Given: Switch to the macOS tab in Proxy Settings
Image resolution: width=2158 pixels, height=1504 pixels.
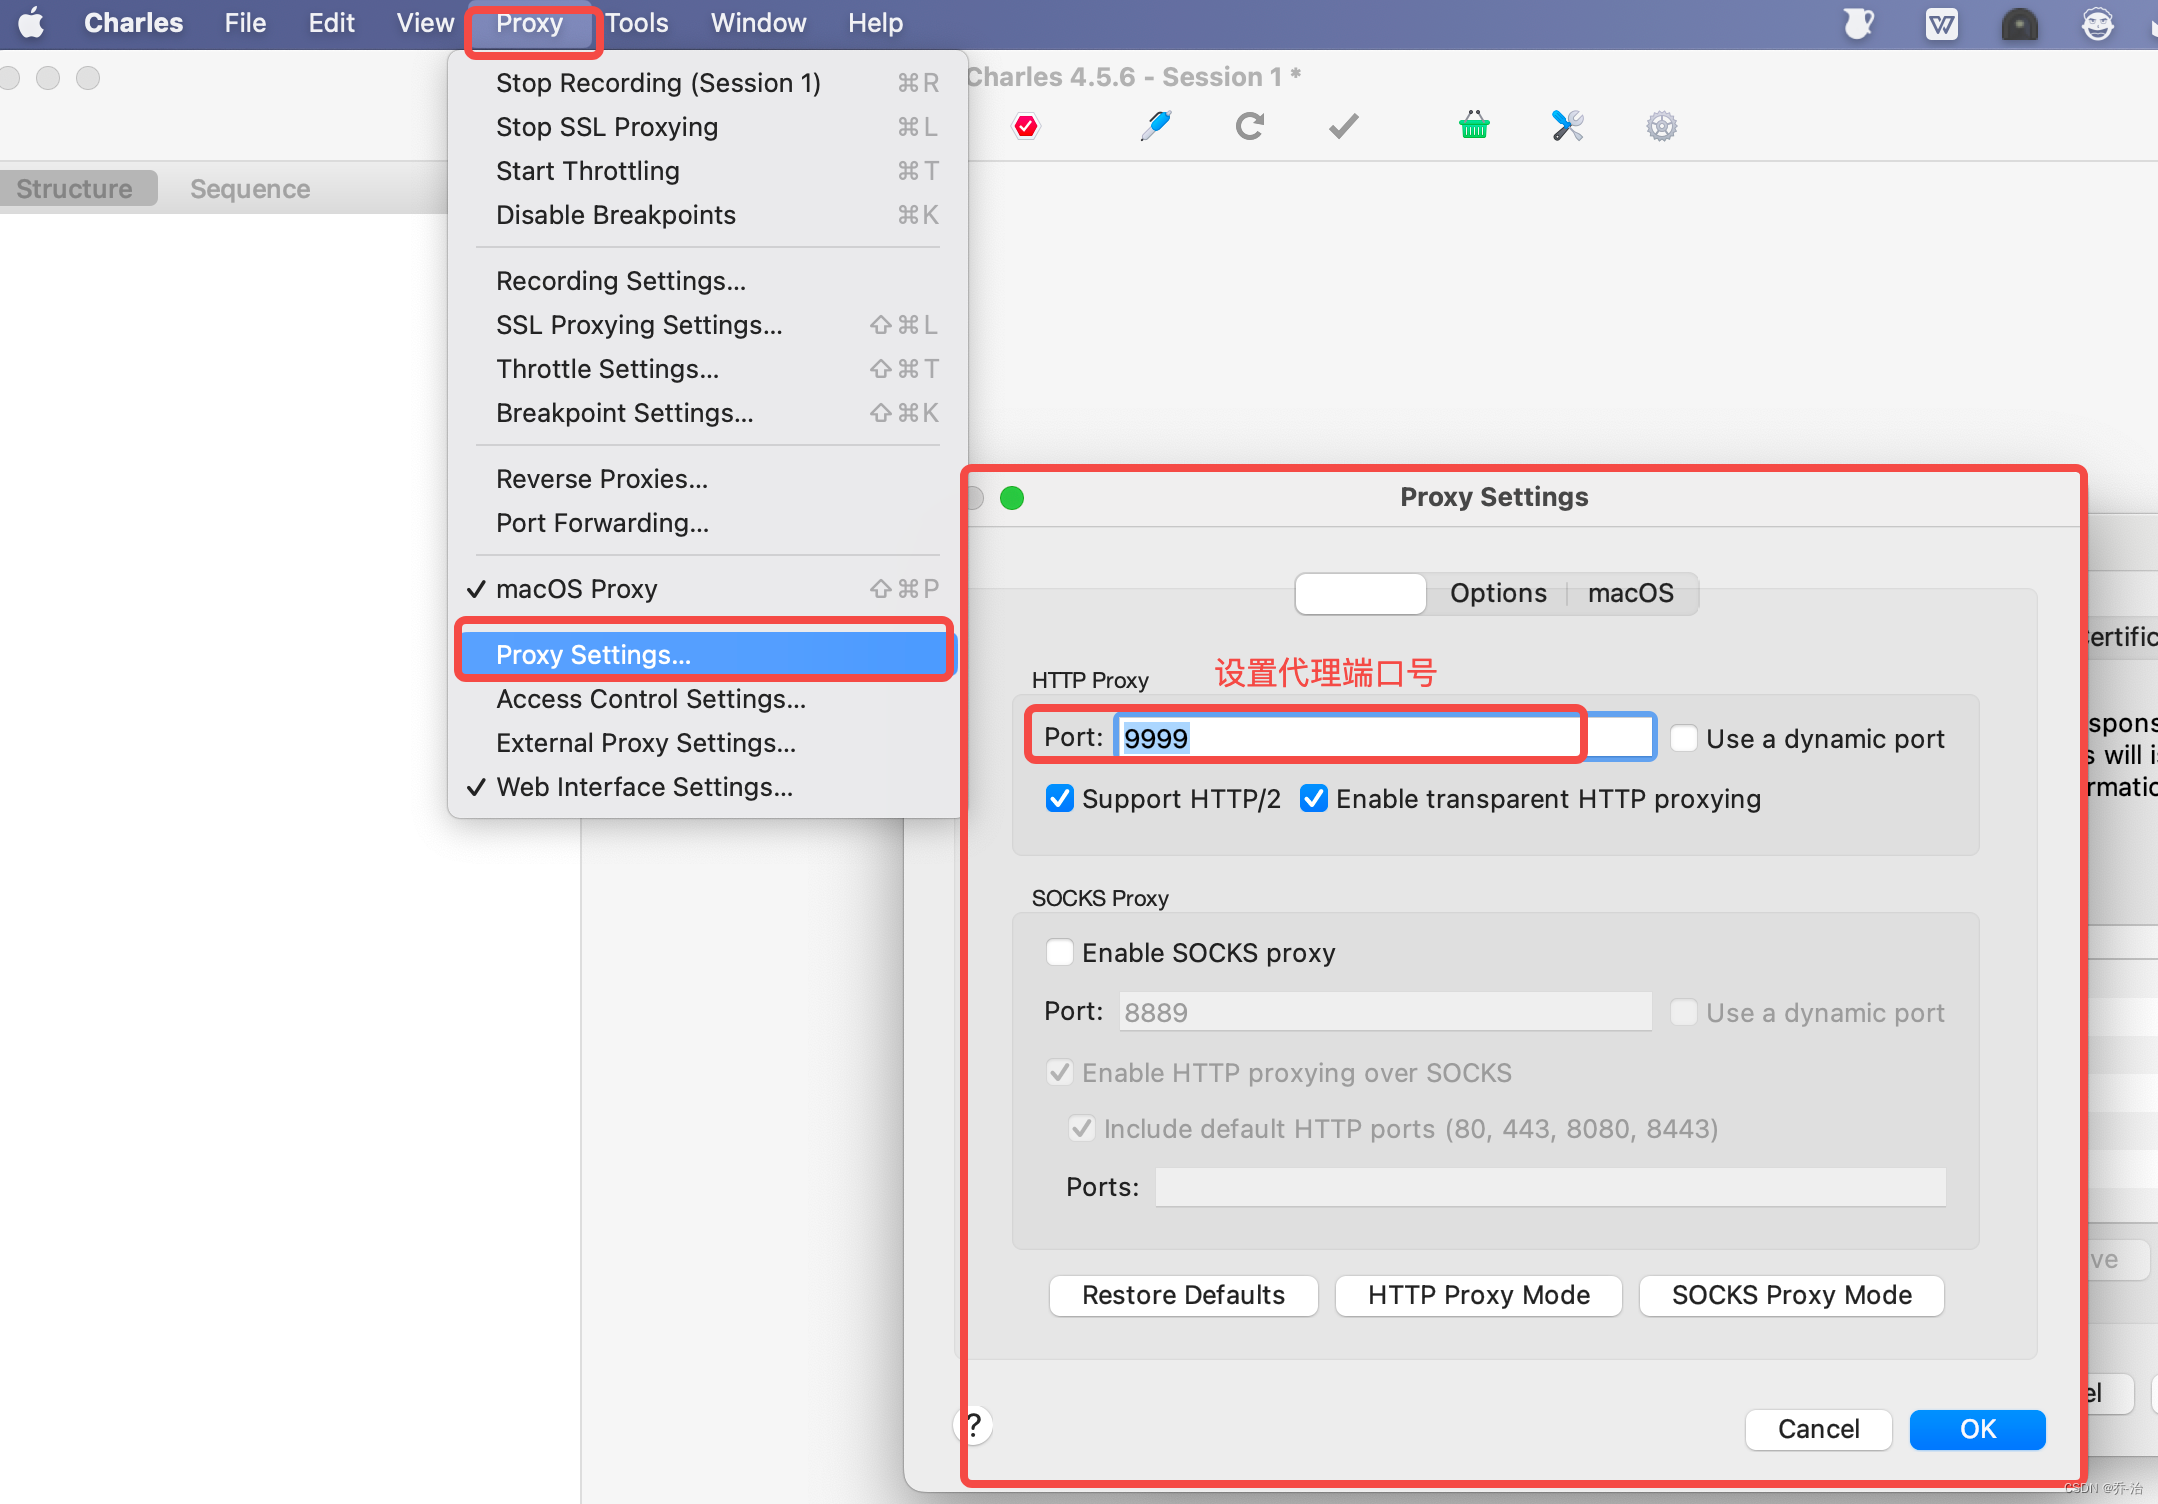Looking at the screenshot, I should pos(1630,593).
